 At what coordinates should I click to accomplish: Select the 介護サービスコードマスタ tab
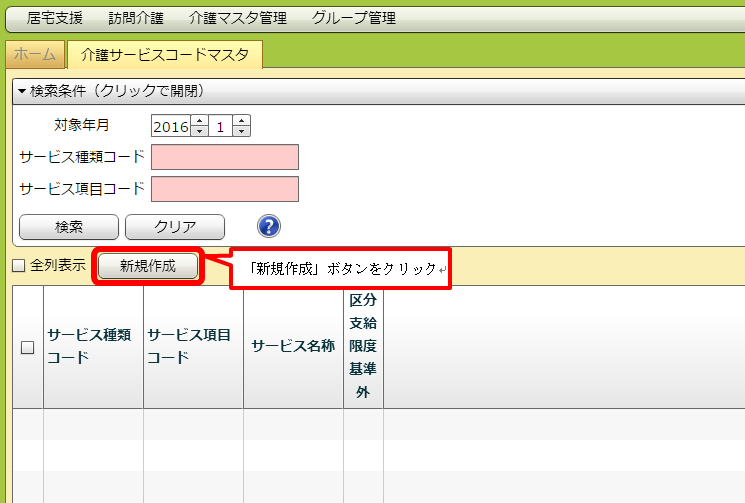[x=165, y=54]
